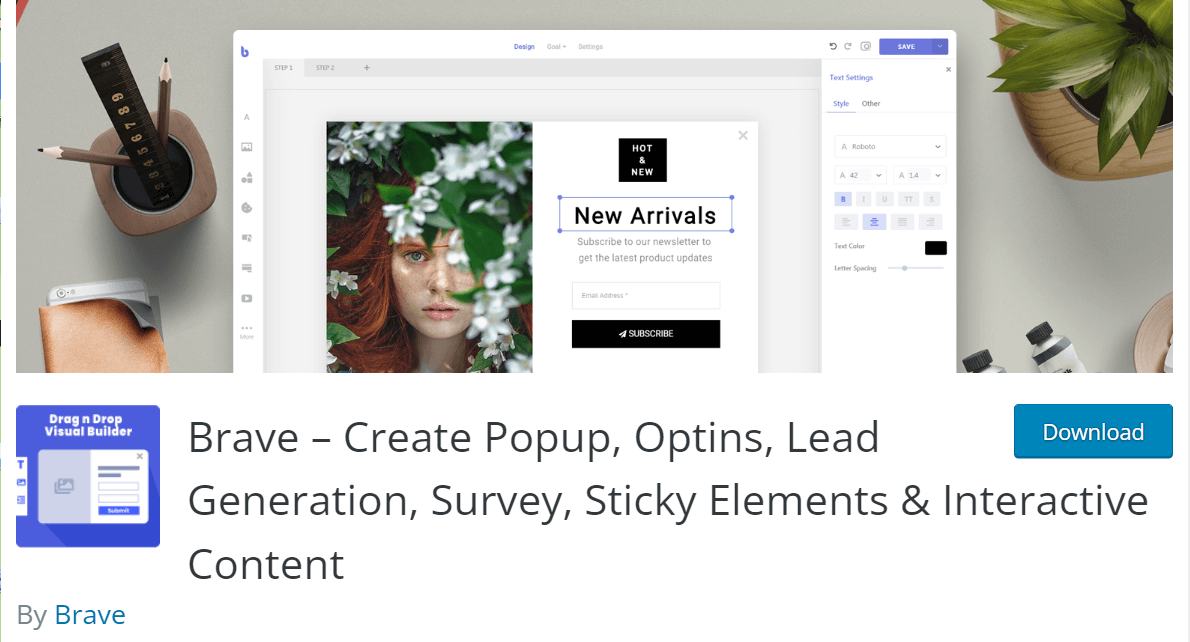1190x642 pixels.
Task: Select the sticker/cookie element icon in sidebar
Action: [247, 208]
